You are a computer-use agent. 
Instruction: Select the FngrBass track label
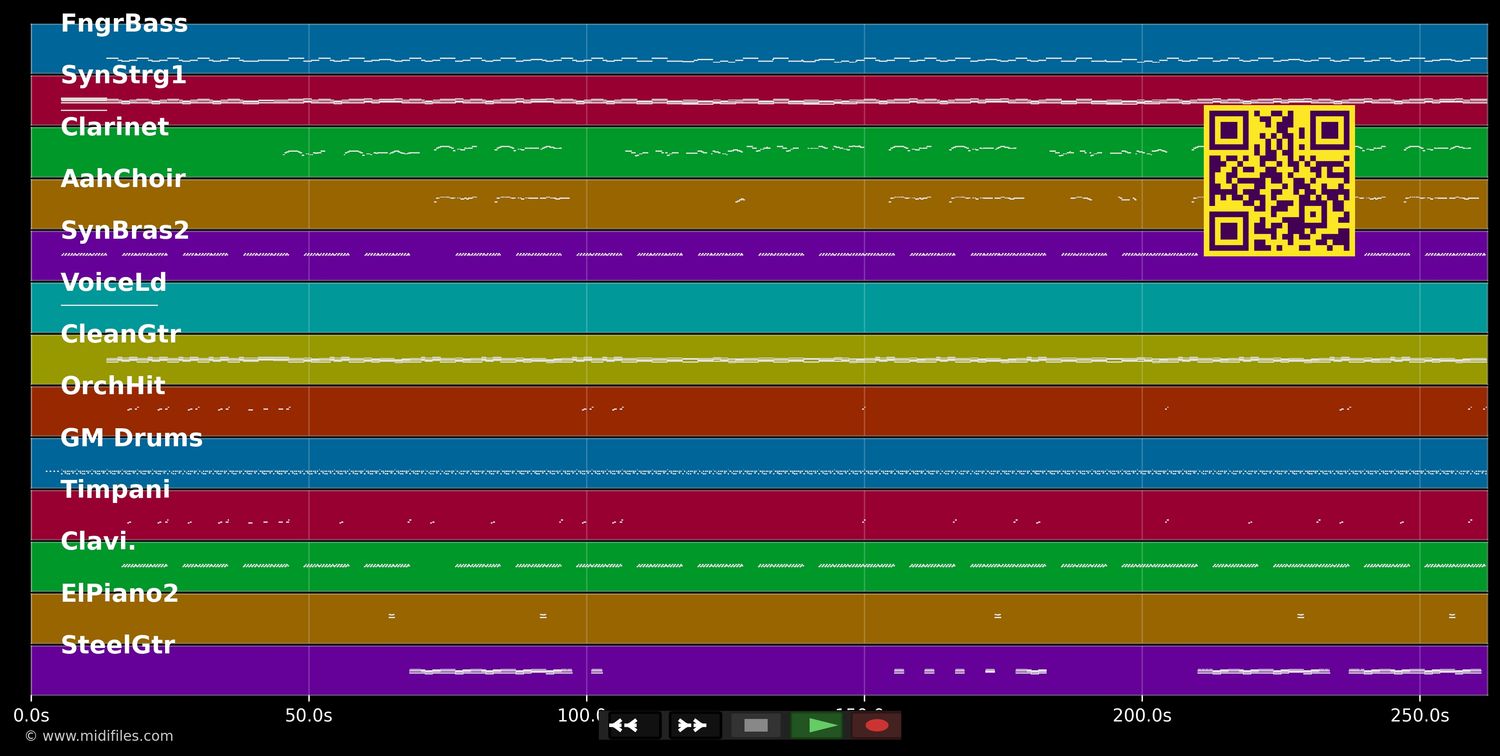click(x=124, y=24)
